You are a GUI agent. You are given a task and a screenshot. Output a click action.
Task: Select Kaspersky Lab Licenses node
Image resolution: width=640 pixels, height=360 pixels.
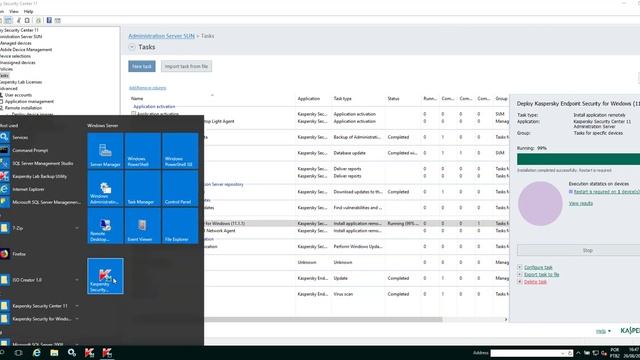(x=21, y=82)
